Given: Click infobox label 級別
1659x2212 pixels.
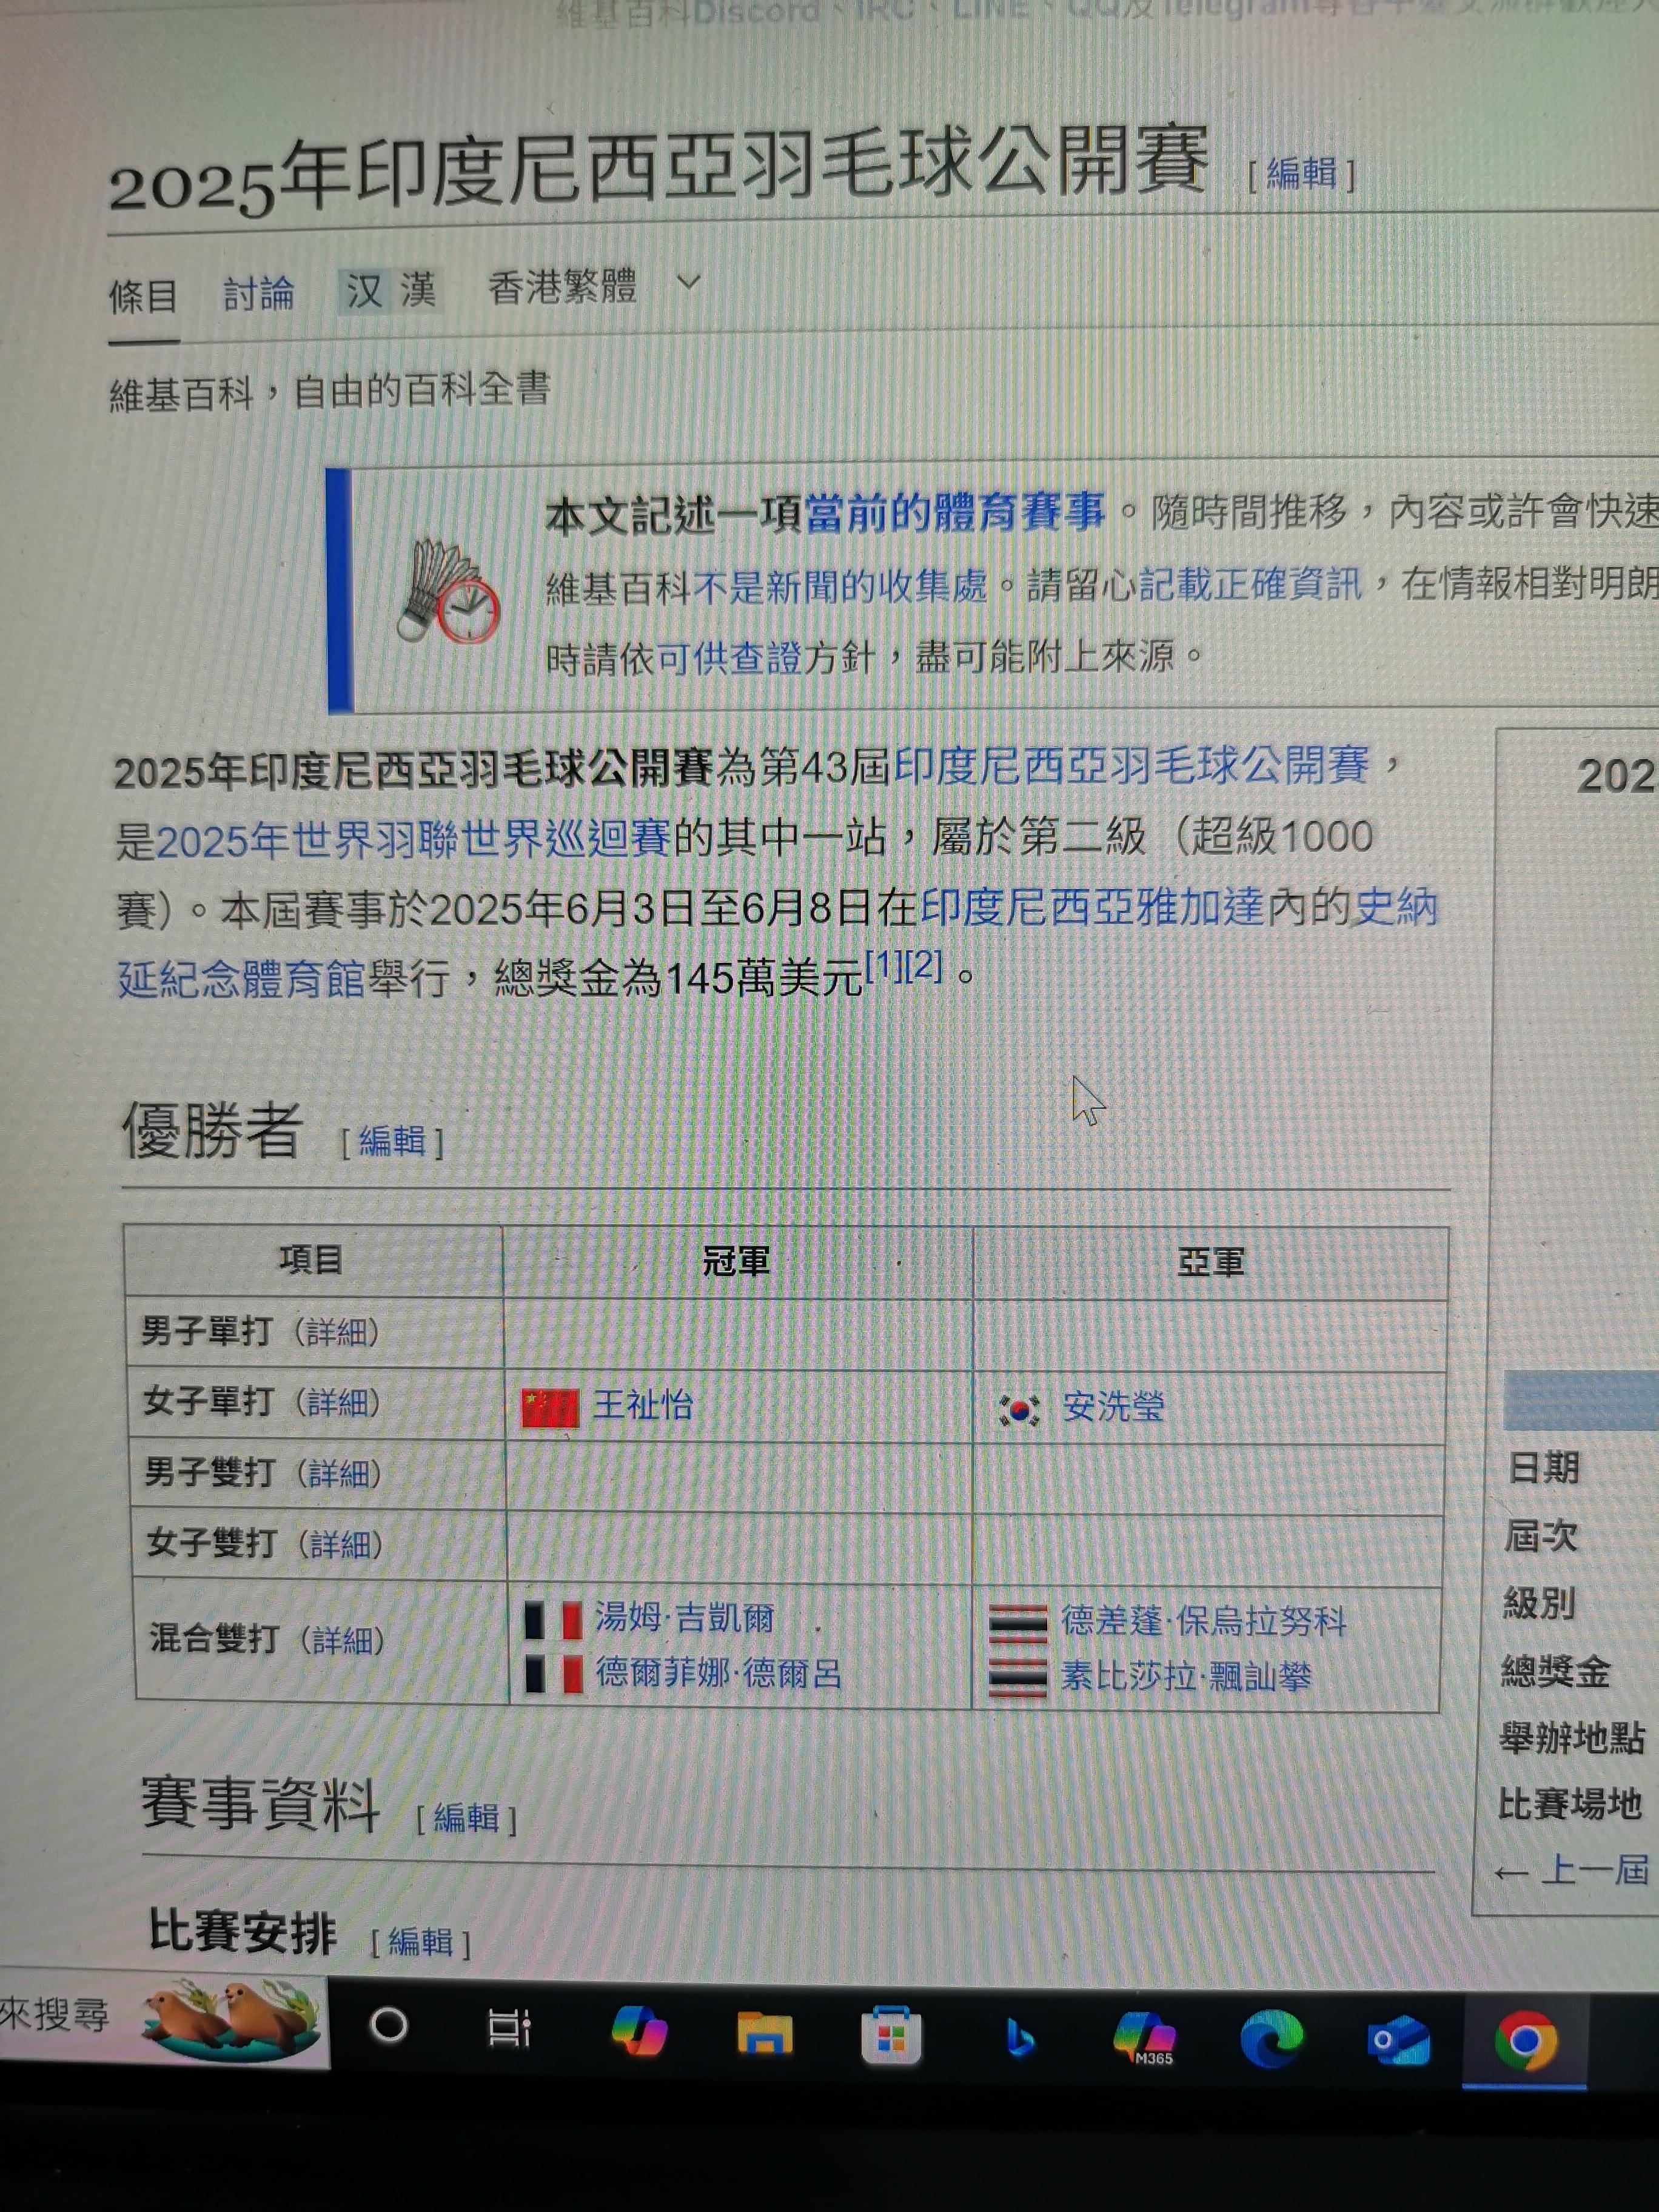Looking at the screenshot, I should 1539,1603.
